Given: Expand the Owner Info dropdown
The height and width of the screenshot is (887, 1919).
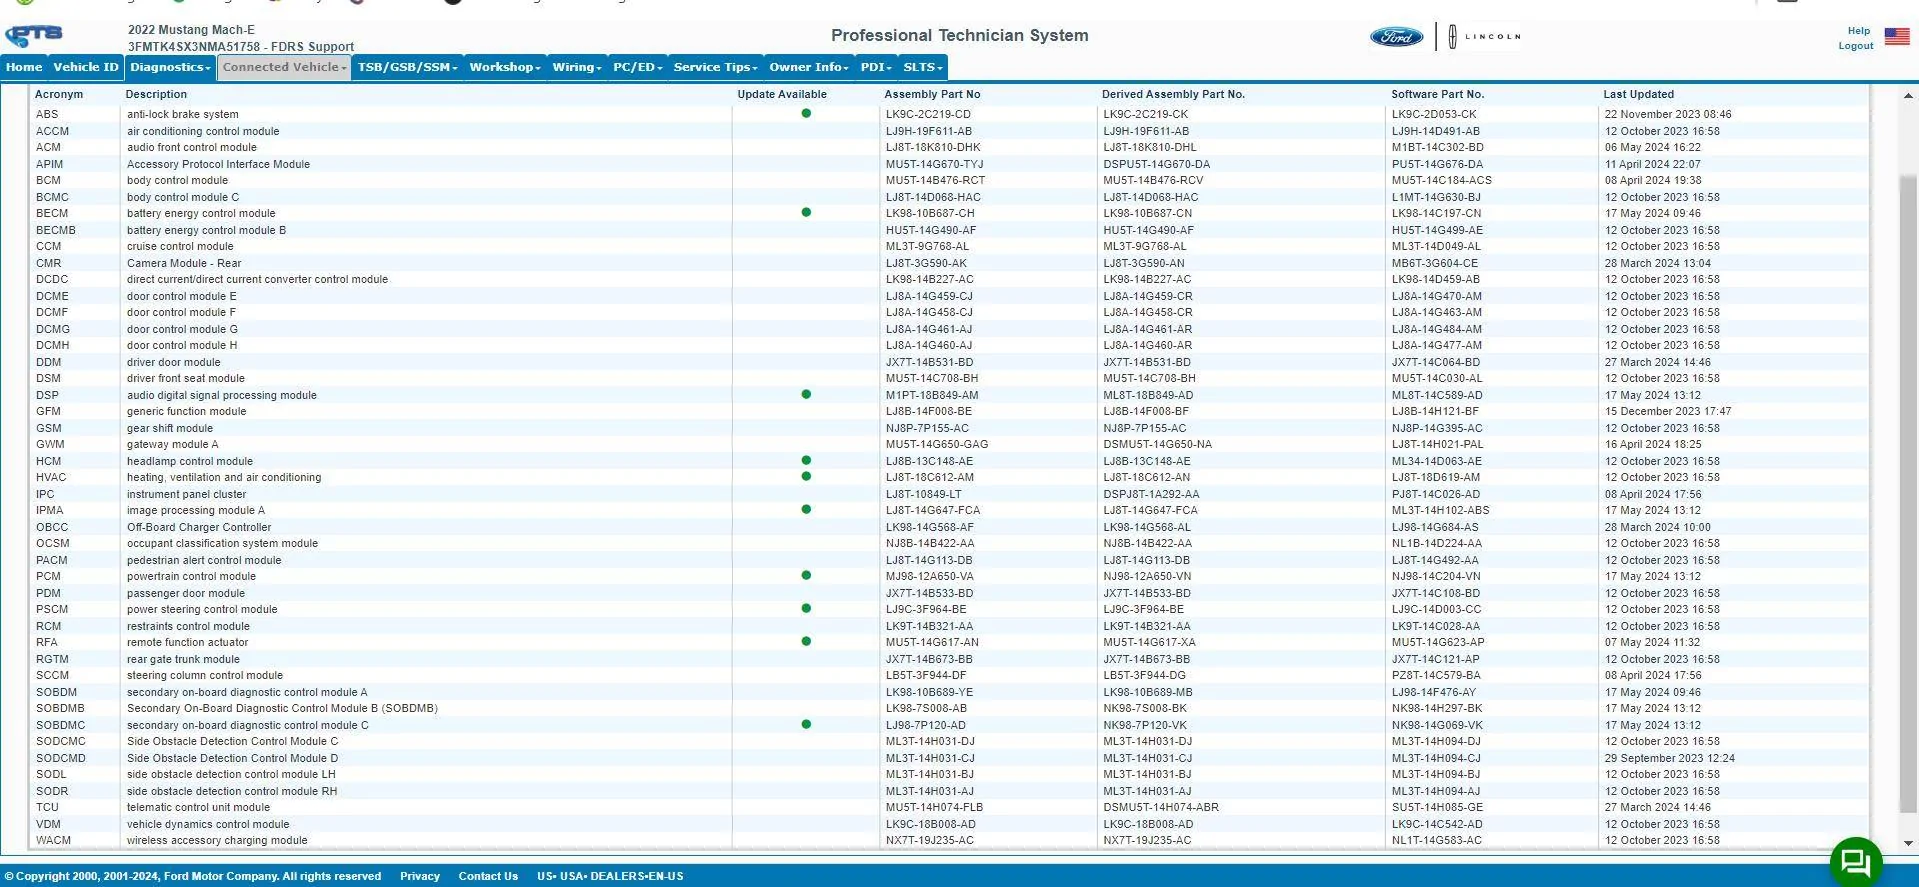Looking at the screenshot, I should [809, 67].
